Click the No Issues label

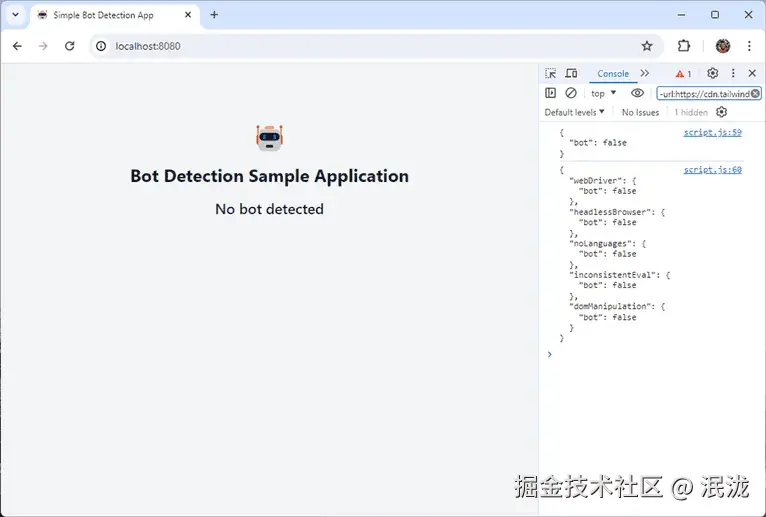(x=640, y=112)
